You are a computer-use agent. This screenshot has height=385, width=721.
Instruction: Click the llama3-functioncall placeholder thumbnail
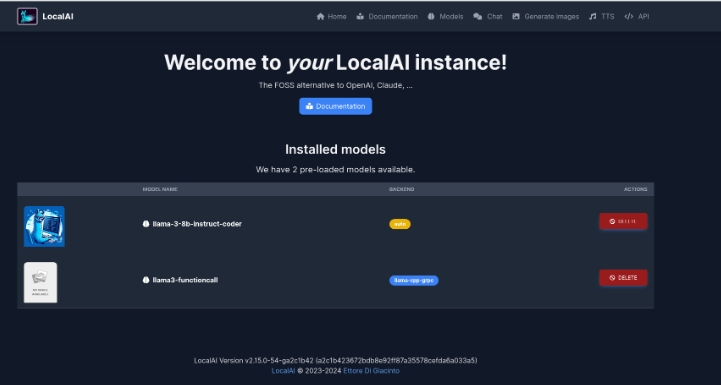40,282
